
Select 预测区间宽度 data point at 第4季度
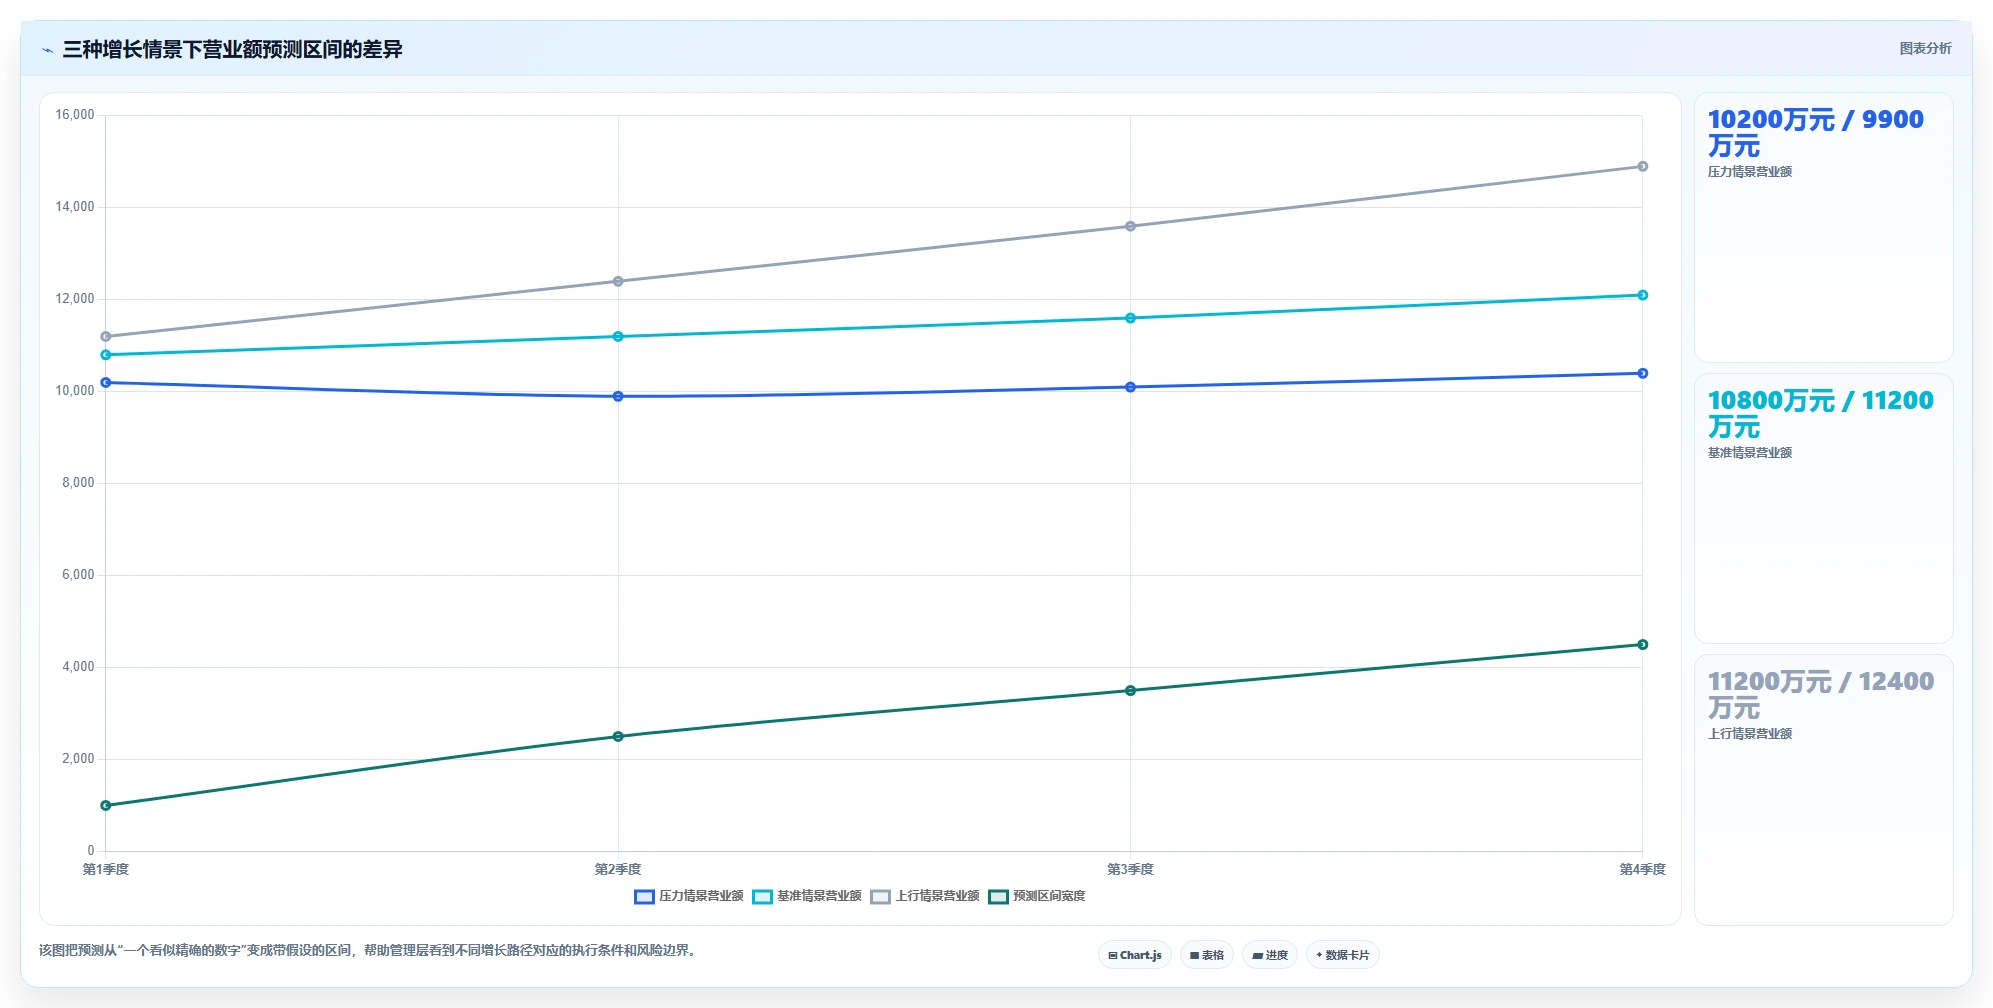[x=1643, y=645]
